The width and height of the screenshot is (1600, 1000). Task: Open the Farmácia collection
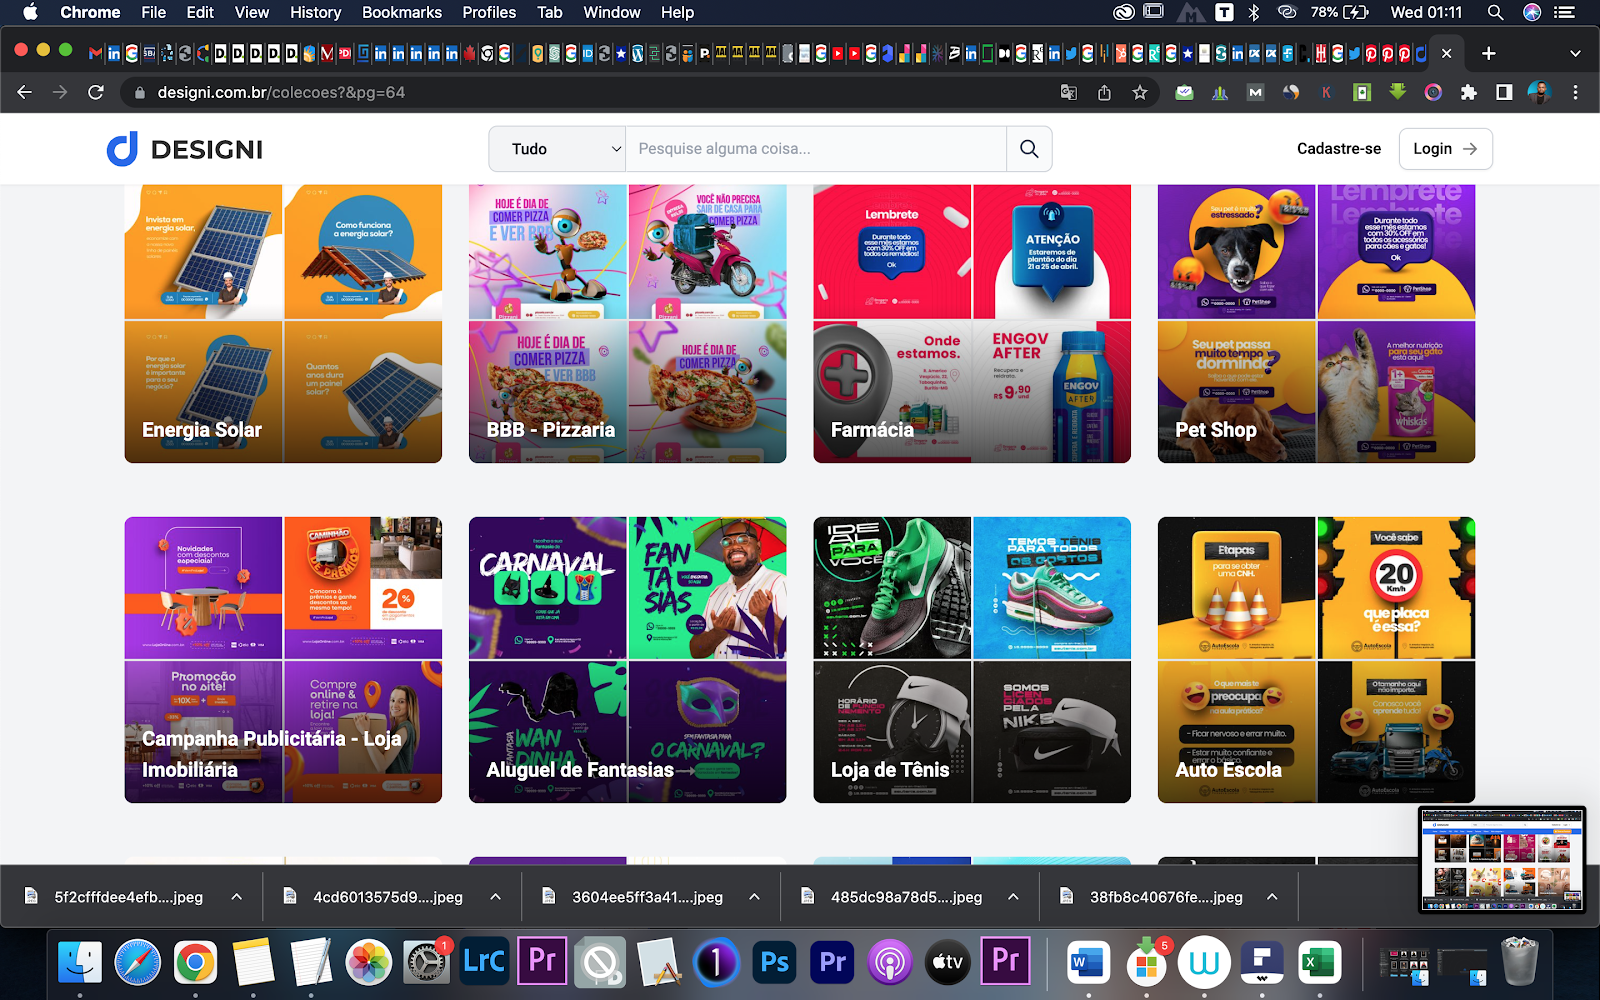tap(972, 323)
